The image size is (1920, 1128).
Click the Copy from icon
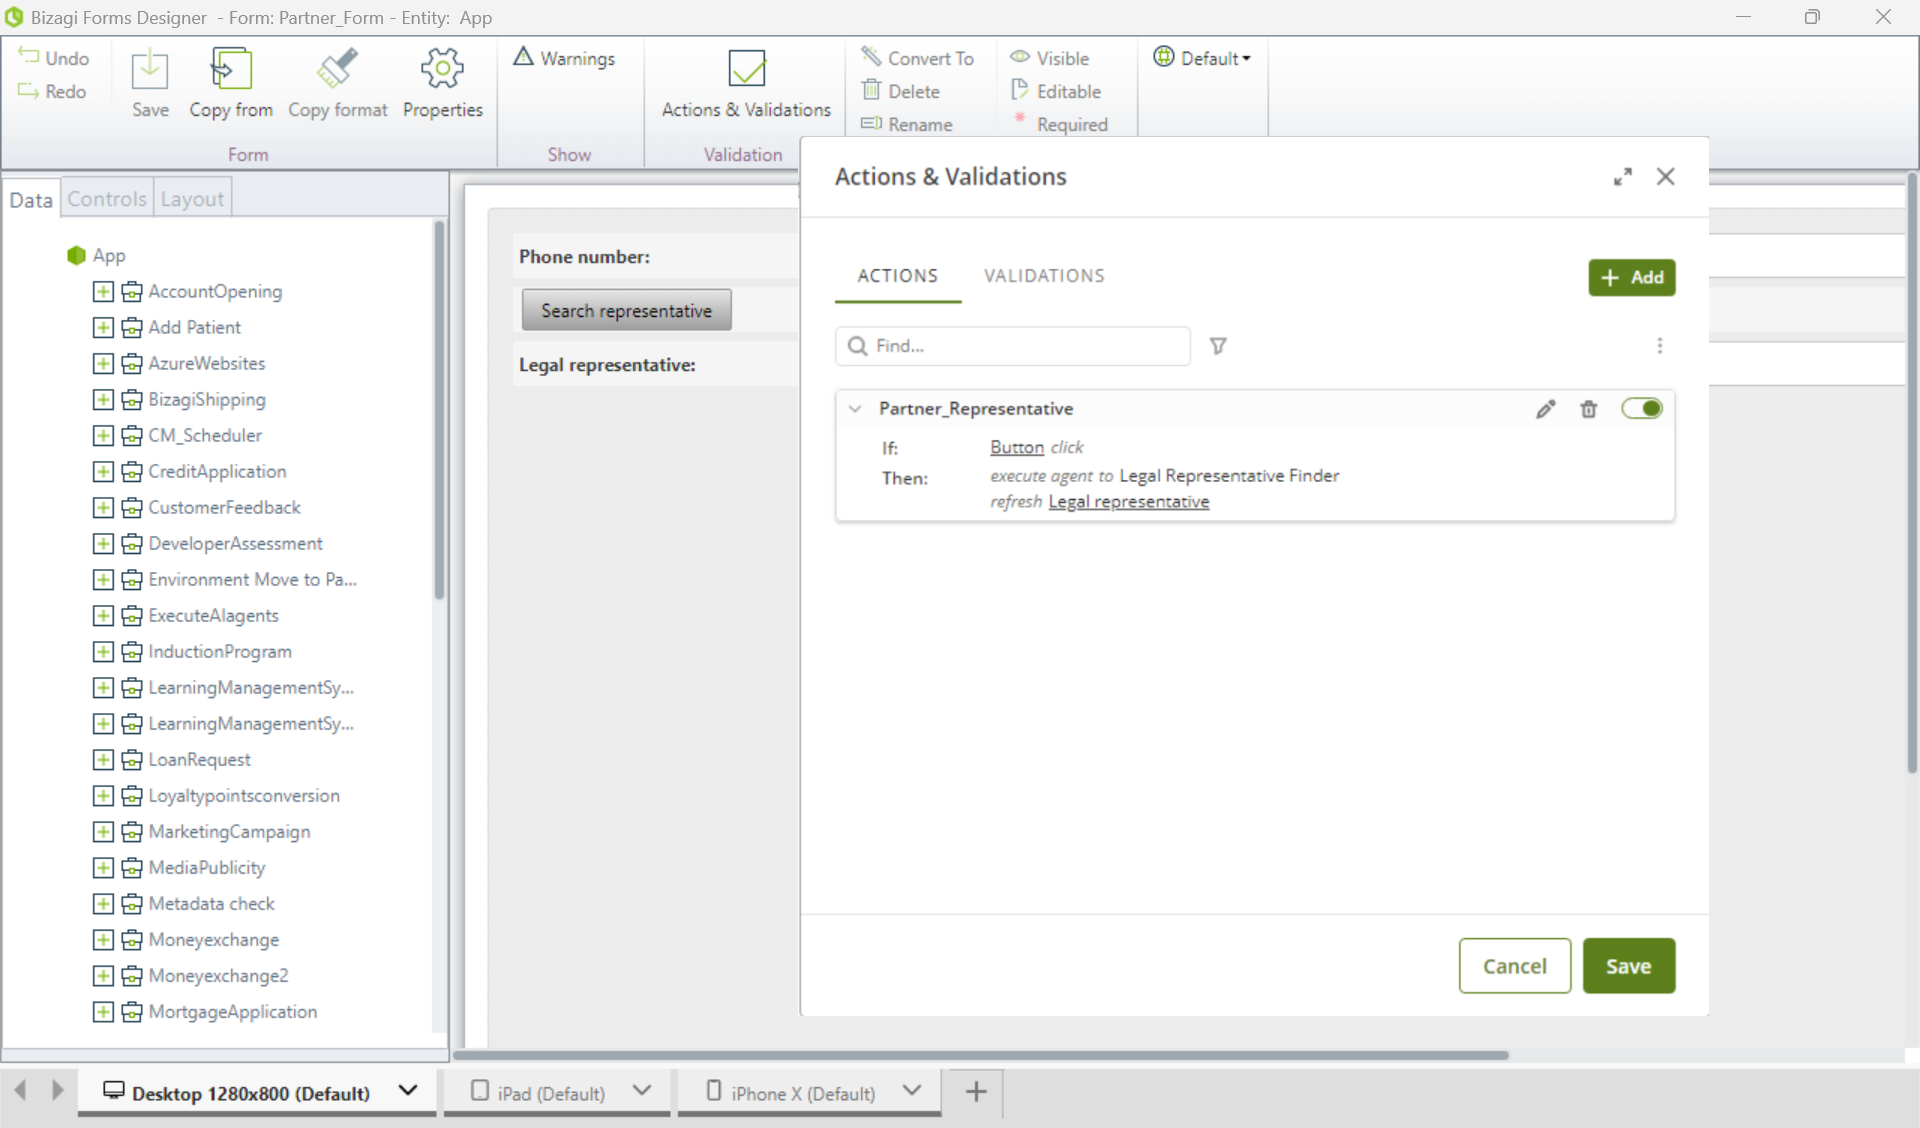click(231, 70)
